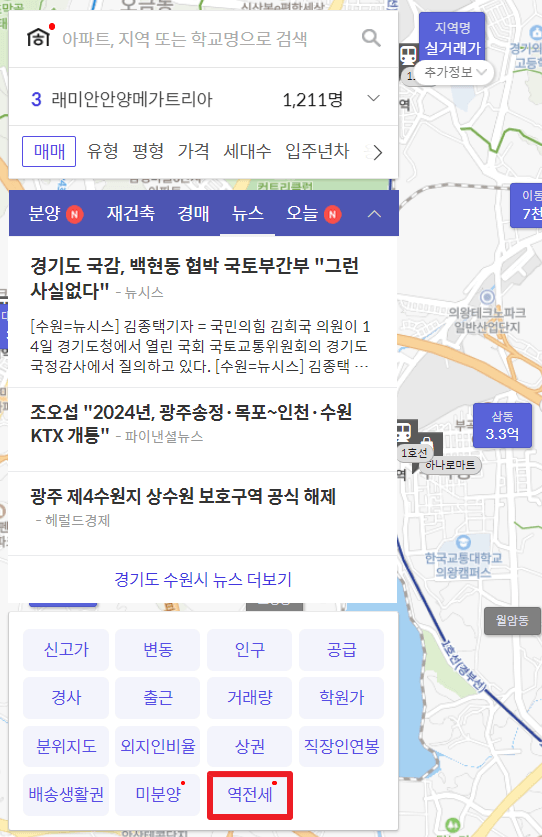Expand the 래미안안양메가트리아 ranking dropdown
This screenshot has width=542, height=837.
point(374,98)
